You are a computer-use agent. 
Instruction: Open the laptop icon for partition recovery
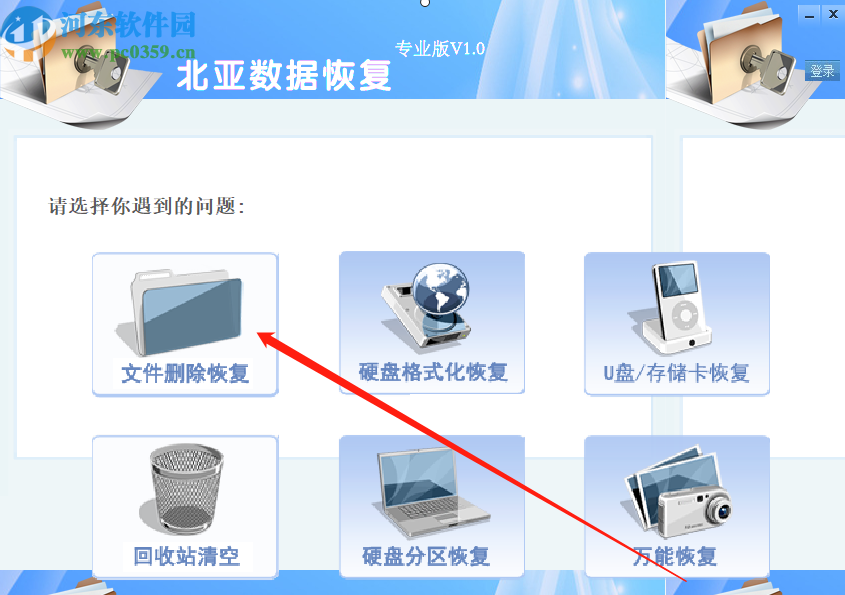431,492
